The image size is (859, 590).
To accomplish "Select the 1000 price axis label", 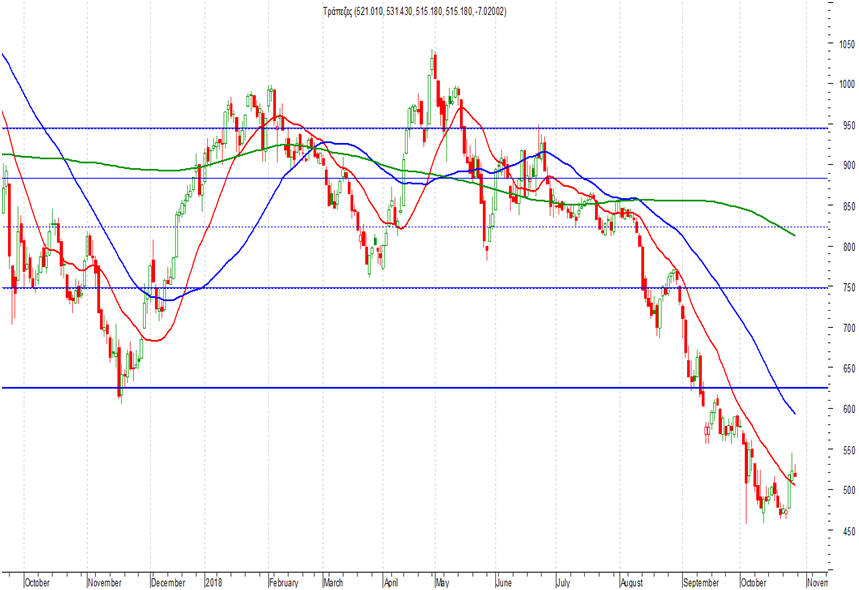I will [x=845, y=84].
